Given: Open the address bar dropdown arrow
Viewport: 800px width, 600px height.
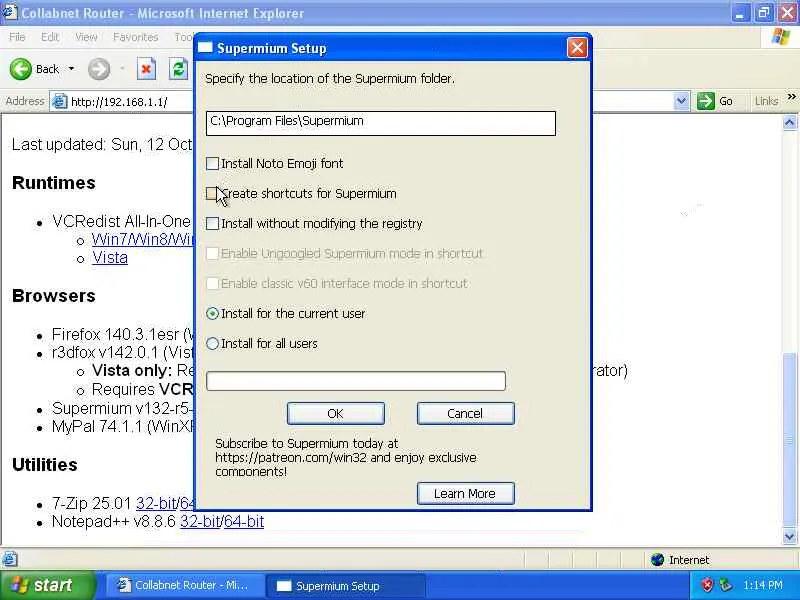Looking at the screenshot, I should (x=681, y=101).
